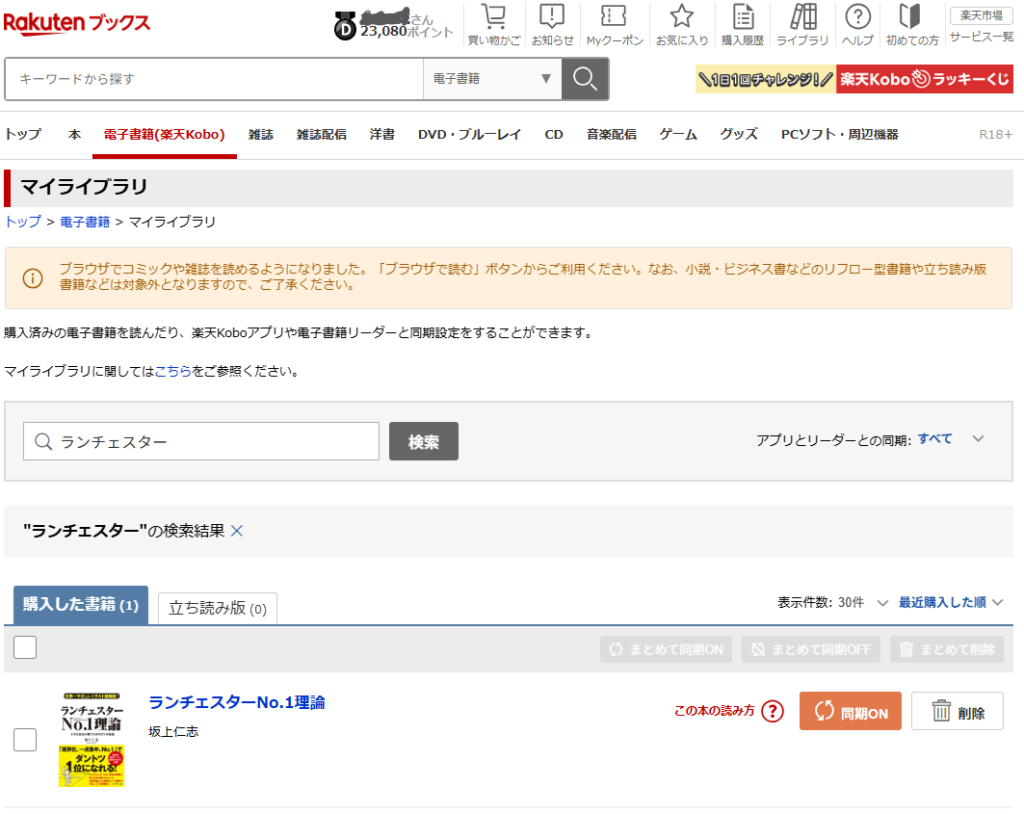This screenshot has height=814, width=1024.
Task: Open My coupon (Myクーポン) icon
Action: pyautogui.click(x=615, y=25)
